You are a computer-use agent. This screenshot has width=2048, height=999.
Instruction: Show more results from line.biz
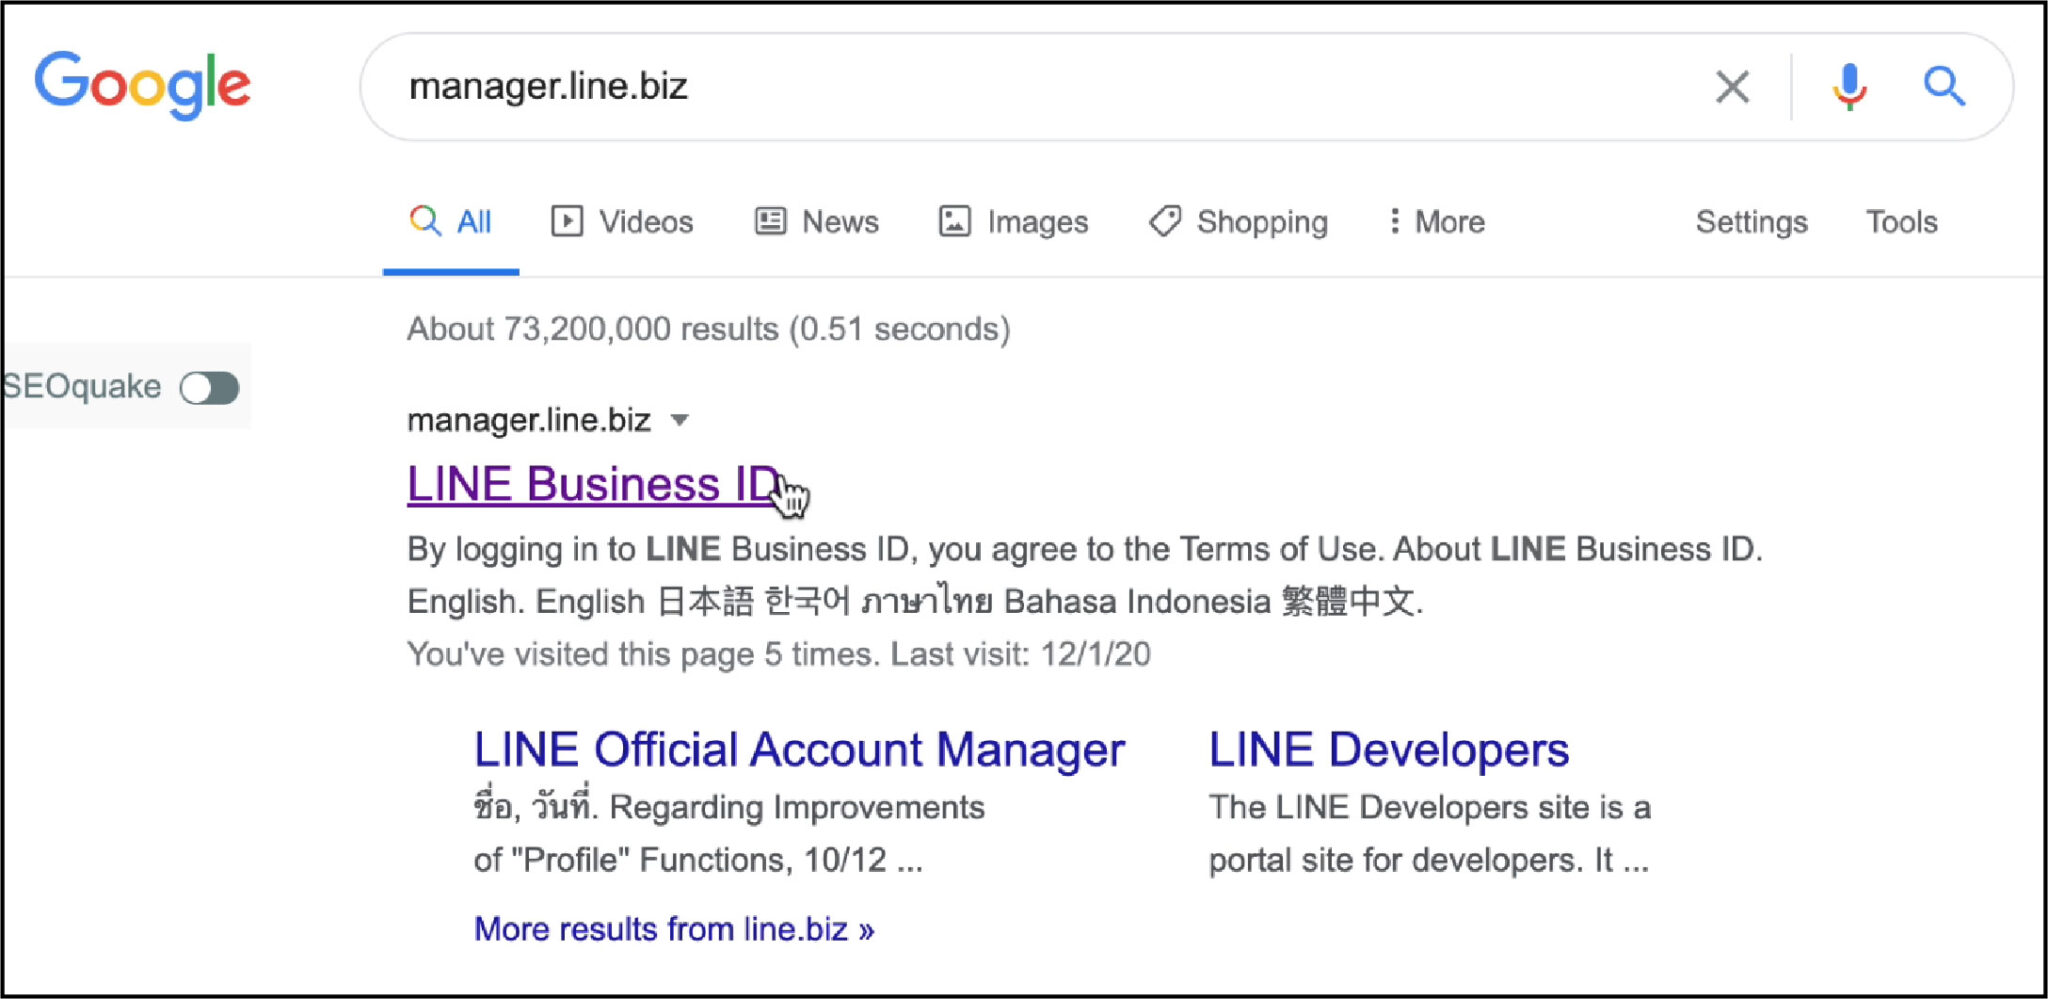(x=674, y=929)
